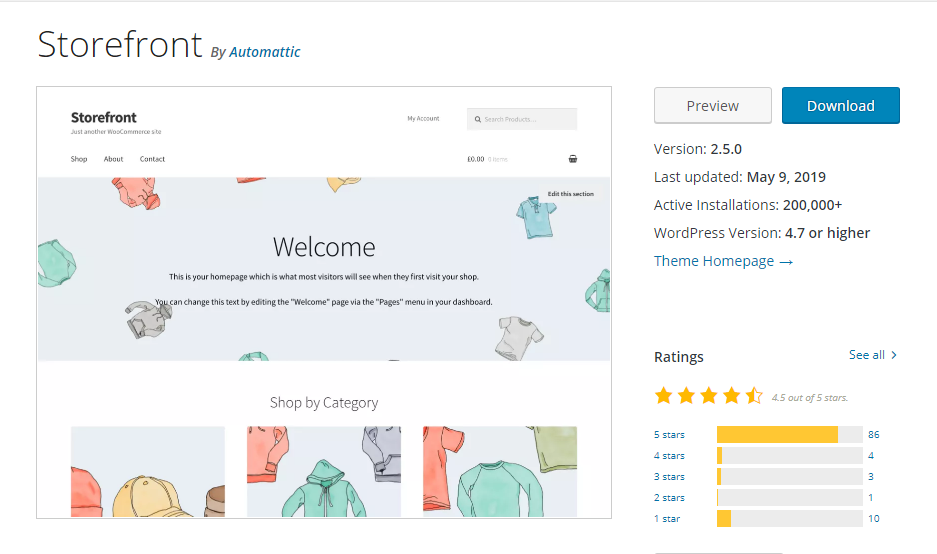Open the Automattic author link
Viewport: 937px width, 554px height.
click(x=264, y=53)
